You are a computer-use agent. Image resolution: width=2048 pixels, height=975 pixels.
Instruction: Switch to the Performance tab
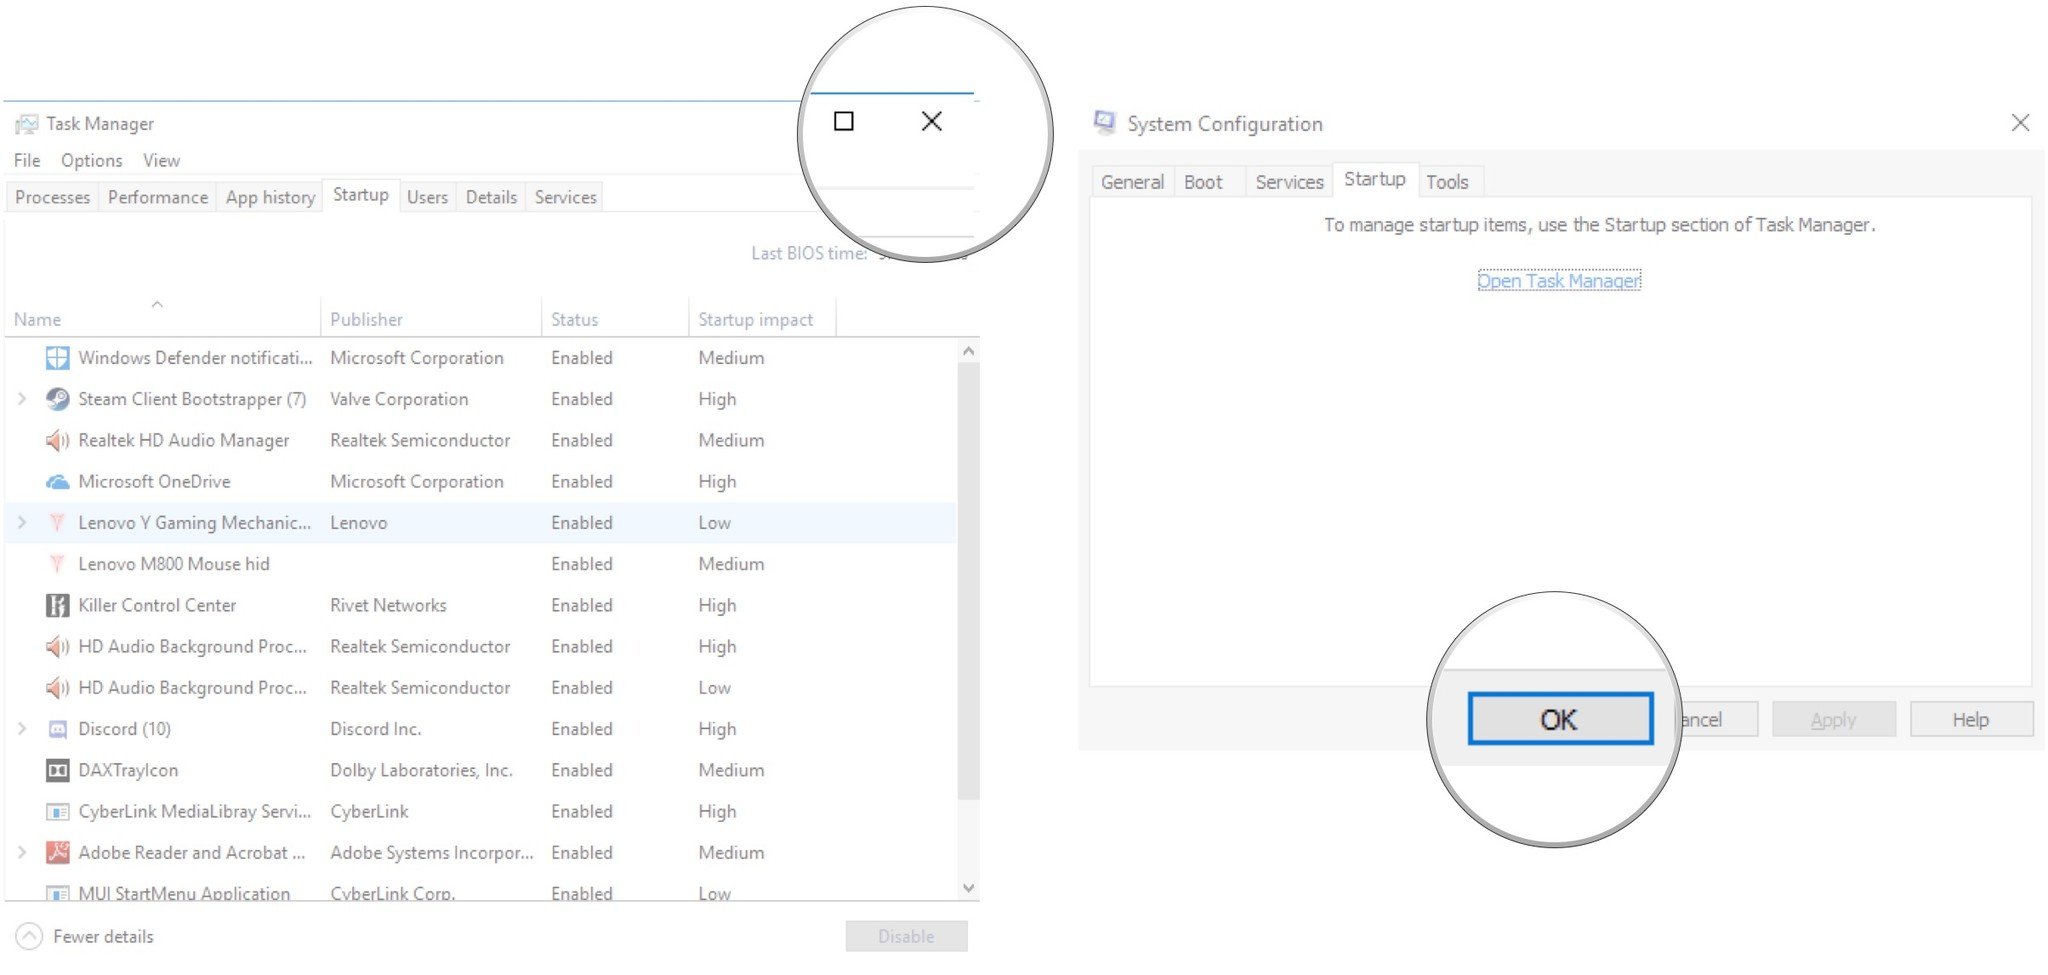[158, 198]
